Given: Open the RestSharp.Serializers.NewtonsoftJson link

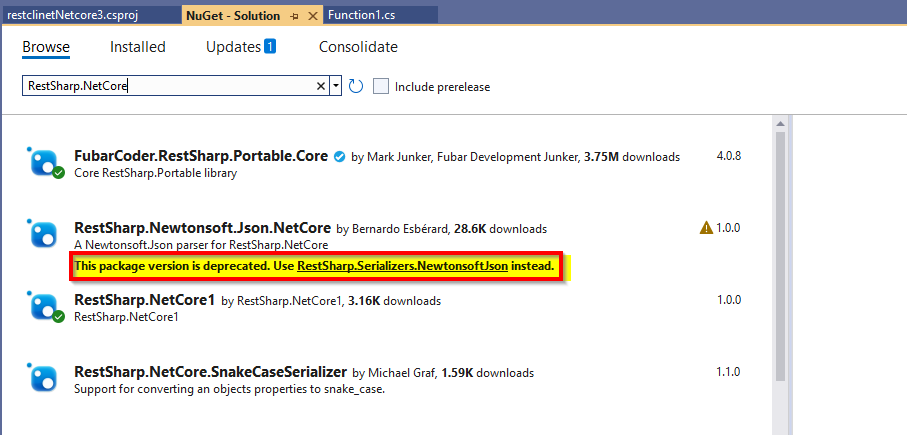Looking at the screenshot, I should pyautogui.click(x=403, y=266).
